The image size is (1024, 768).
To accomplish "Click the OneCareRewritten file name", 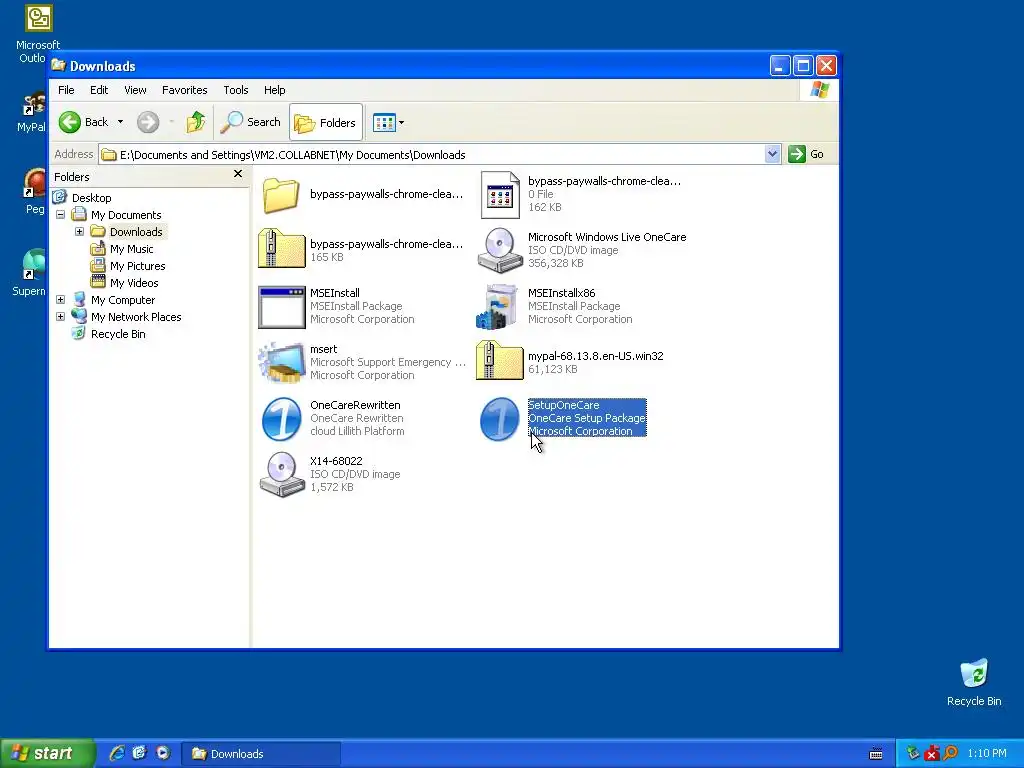I will coord(355,405).
